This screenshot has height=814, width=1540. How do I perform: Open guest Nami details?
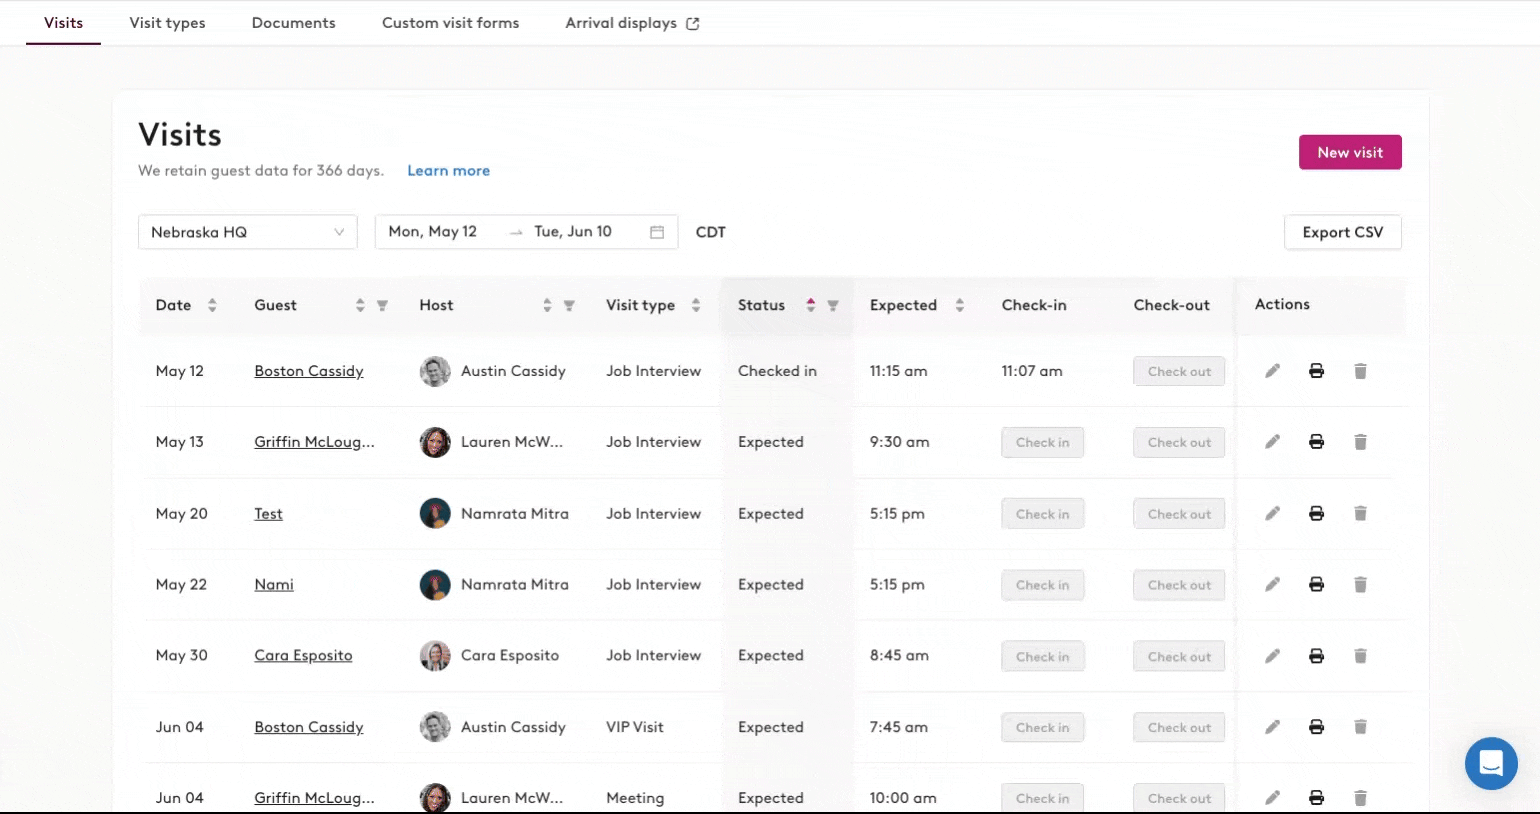click(x=274, y=585)
